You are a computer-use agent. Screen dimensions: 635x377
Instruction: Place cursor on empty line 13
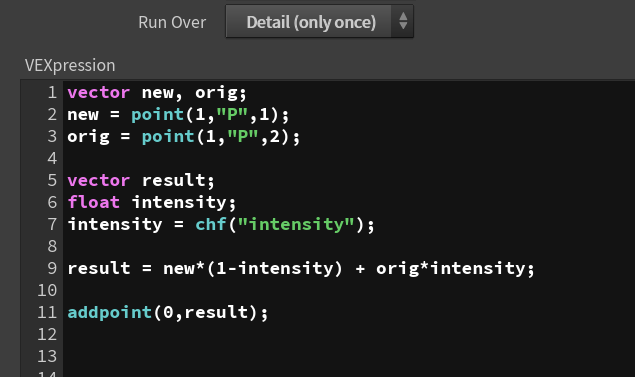click(348, 356)
